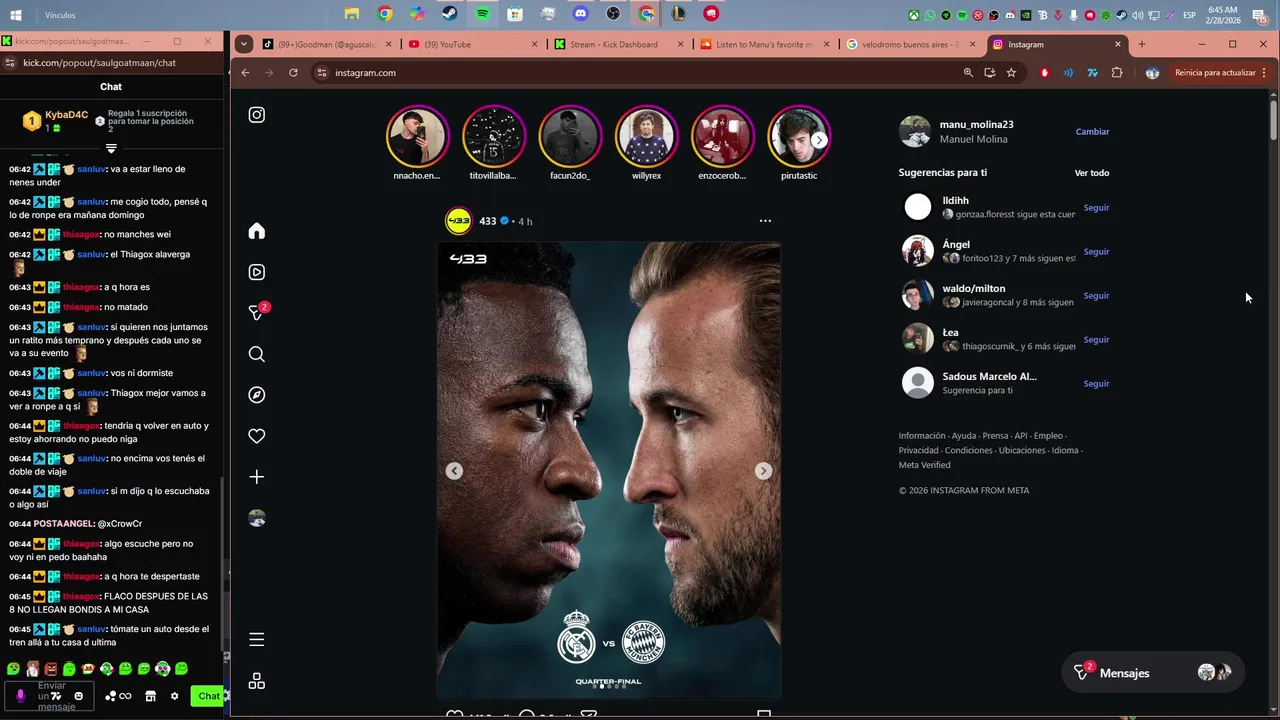Click the Instagram logo icon
Viewport: 1280px width, 720px height.
257,115
